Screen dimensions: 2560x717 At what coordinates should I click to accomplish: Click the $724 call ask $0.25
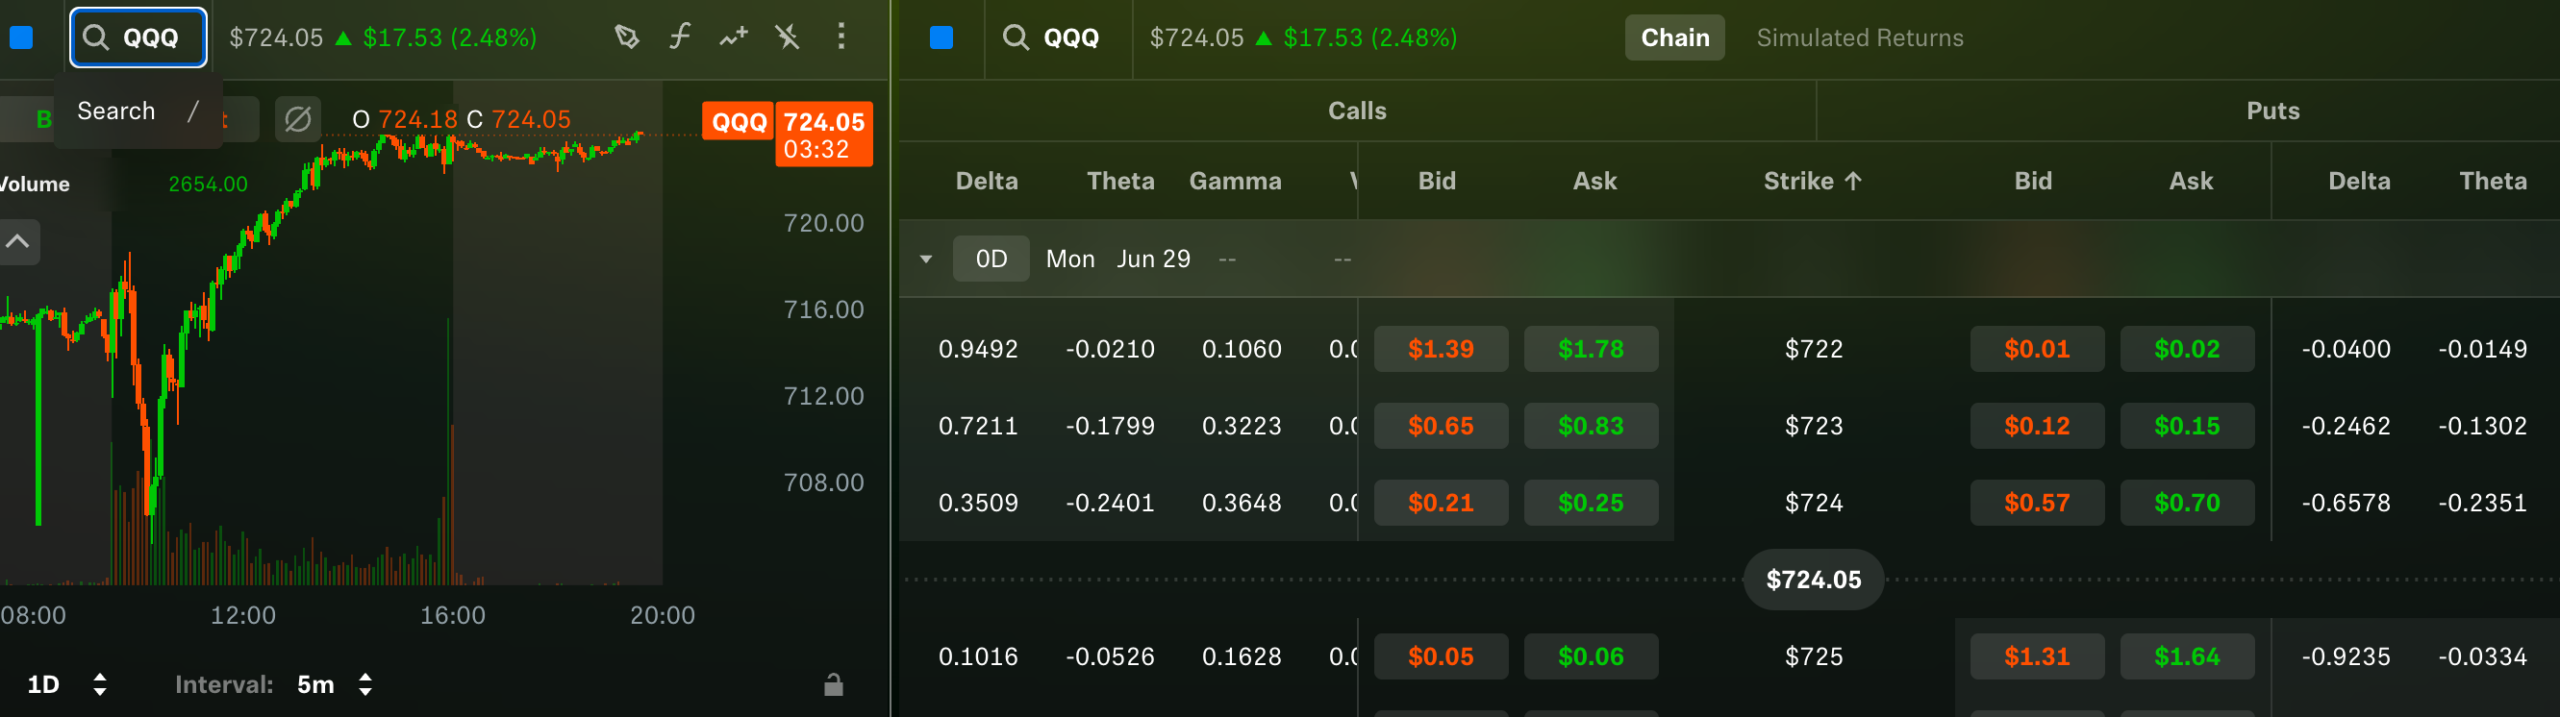[x=1591, y=503]
